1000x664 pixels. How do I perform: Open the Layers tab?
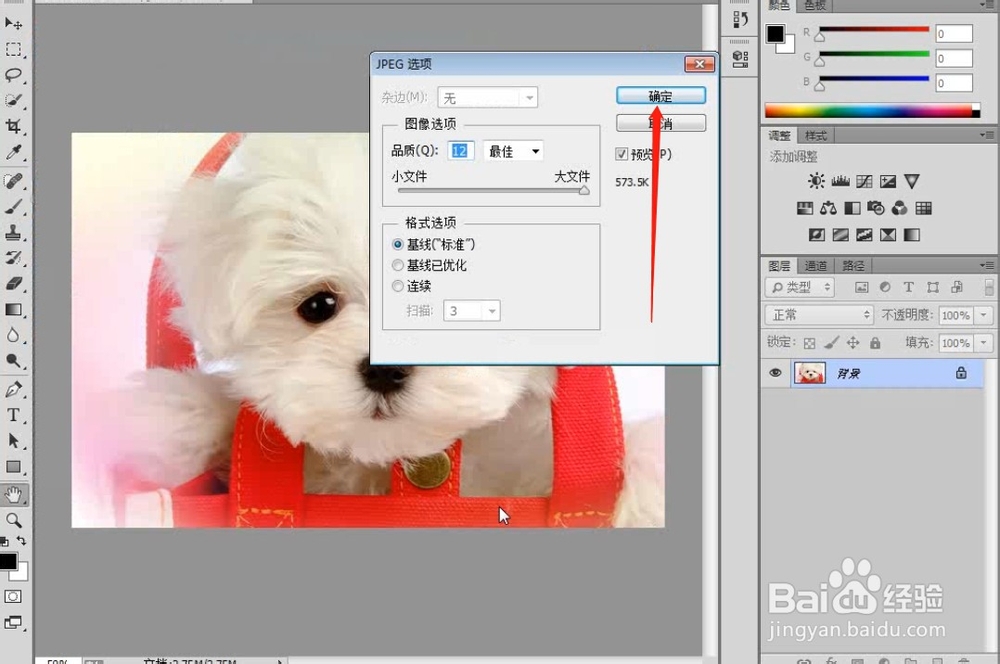779,266
